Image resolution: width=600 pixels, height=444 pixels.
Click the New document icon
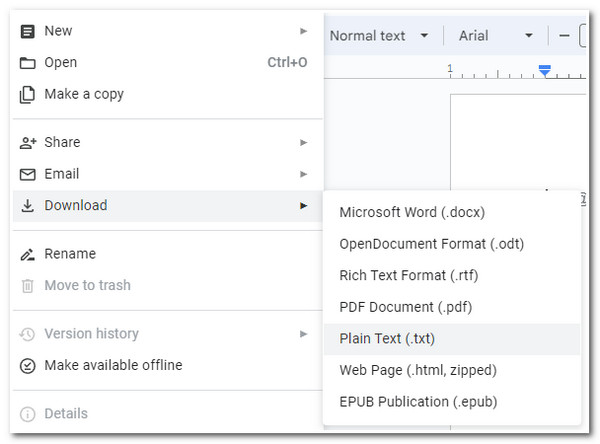click(27, 31)
